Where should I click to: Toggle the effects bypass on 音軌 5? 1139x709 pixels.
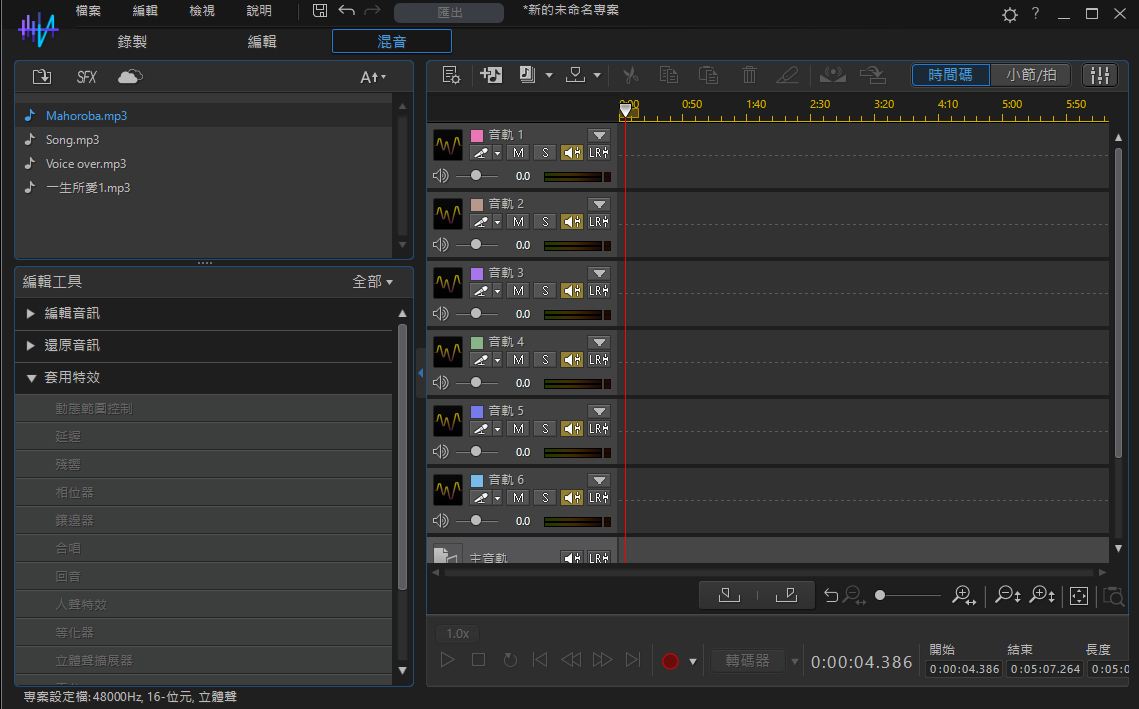coord(572,429)
